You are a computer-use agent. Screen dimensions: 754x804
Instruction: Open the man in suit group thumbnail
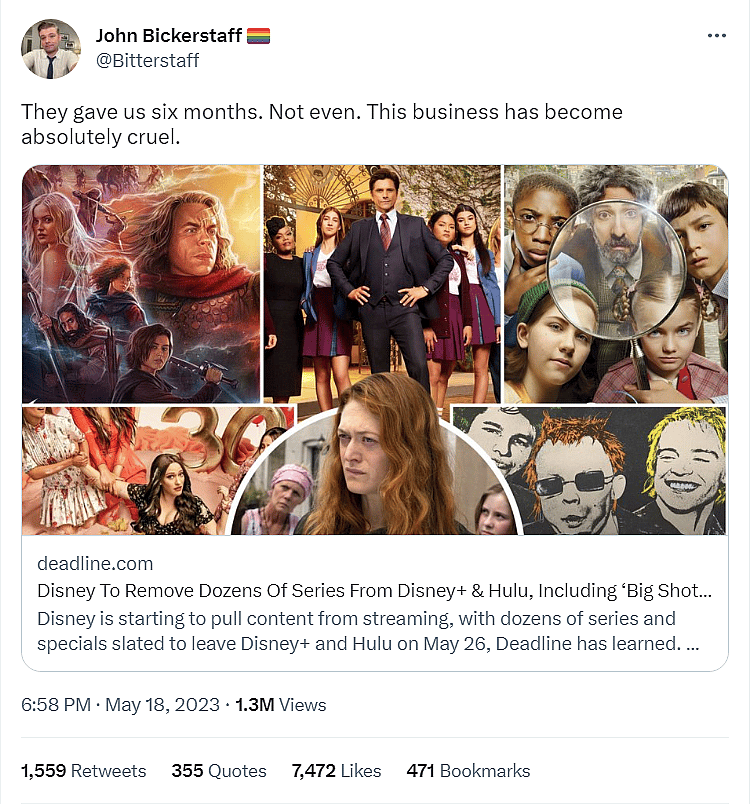click(381, 270)
